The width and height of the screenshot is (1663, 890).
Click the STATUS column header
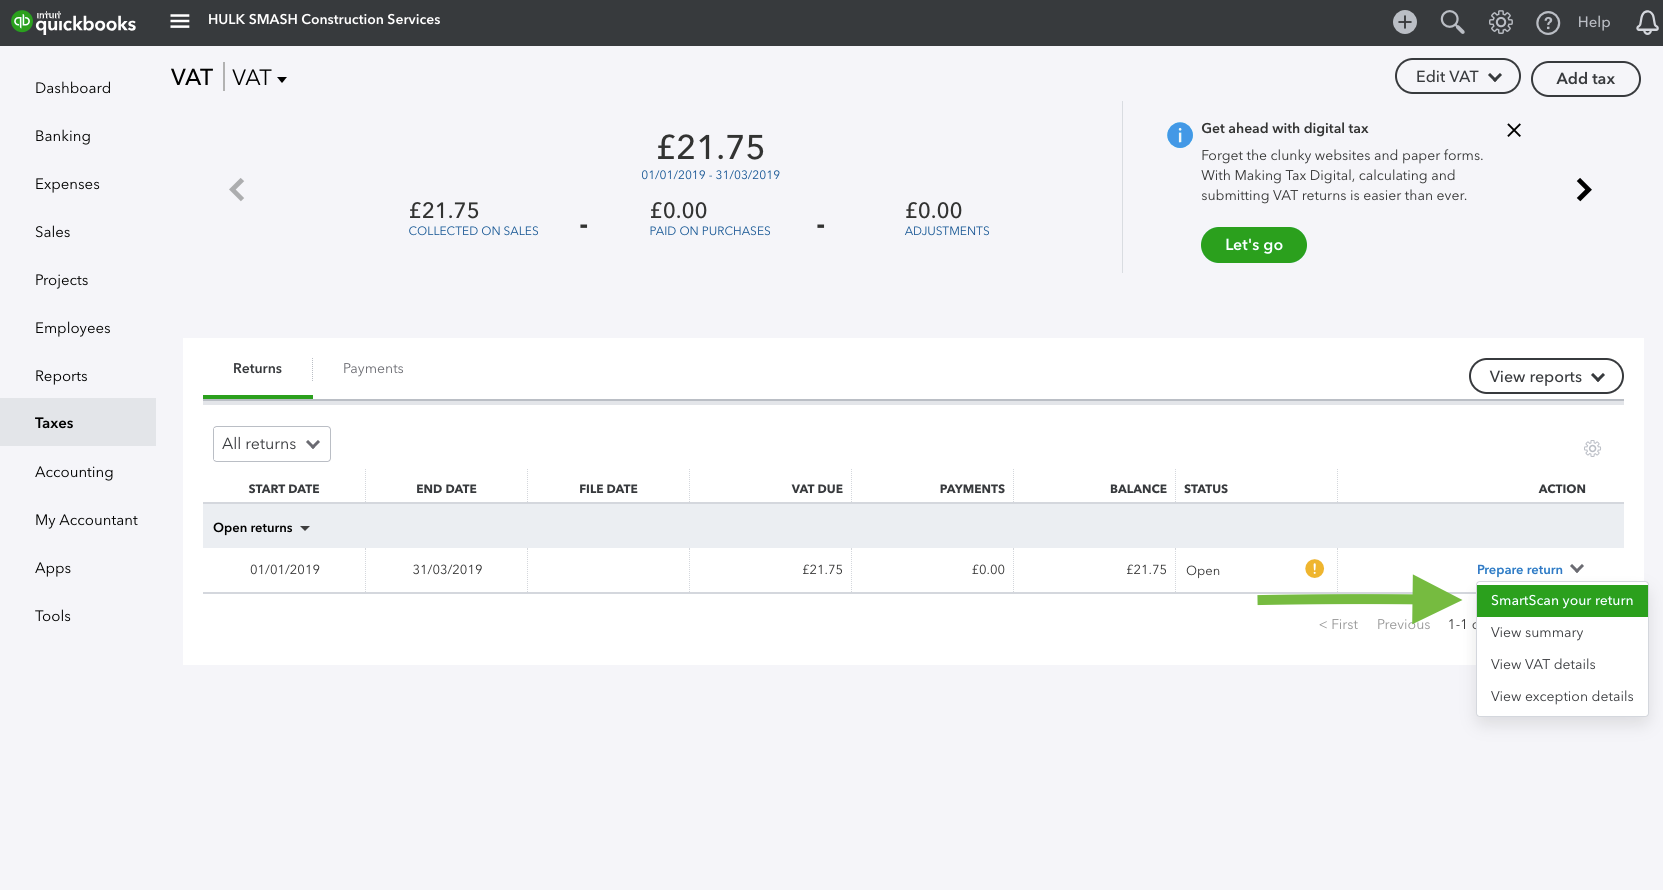1206,489
